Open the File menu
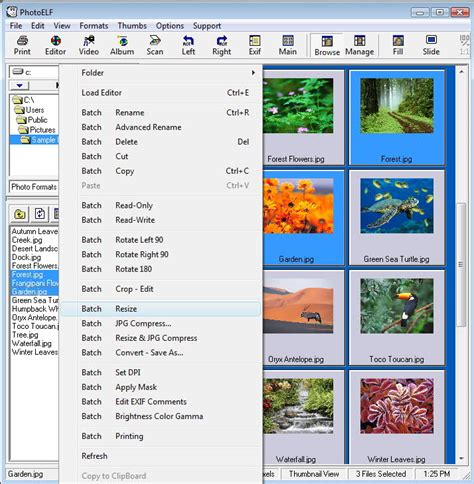This screenshot has height=484, width=474. [x=16, y=26]
